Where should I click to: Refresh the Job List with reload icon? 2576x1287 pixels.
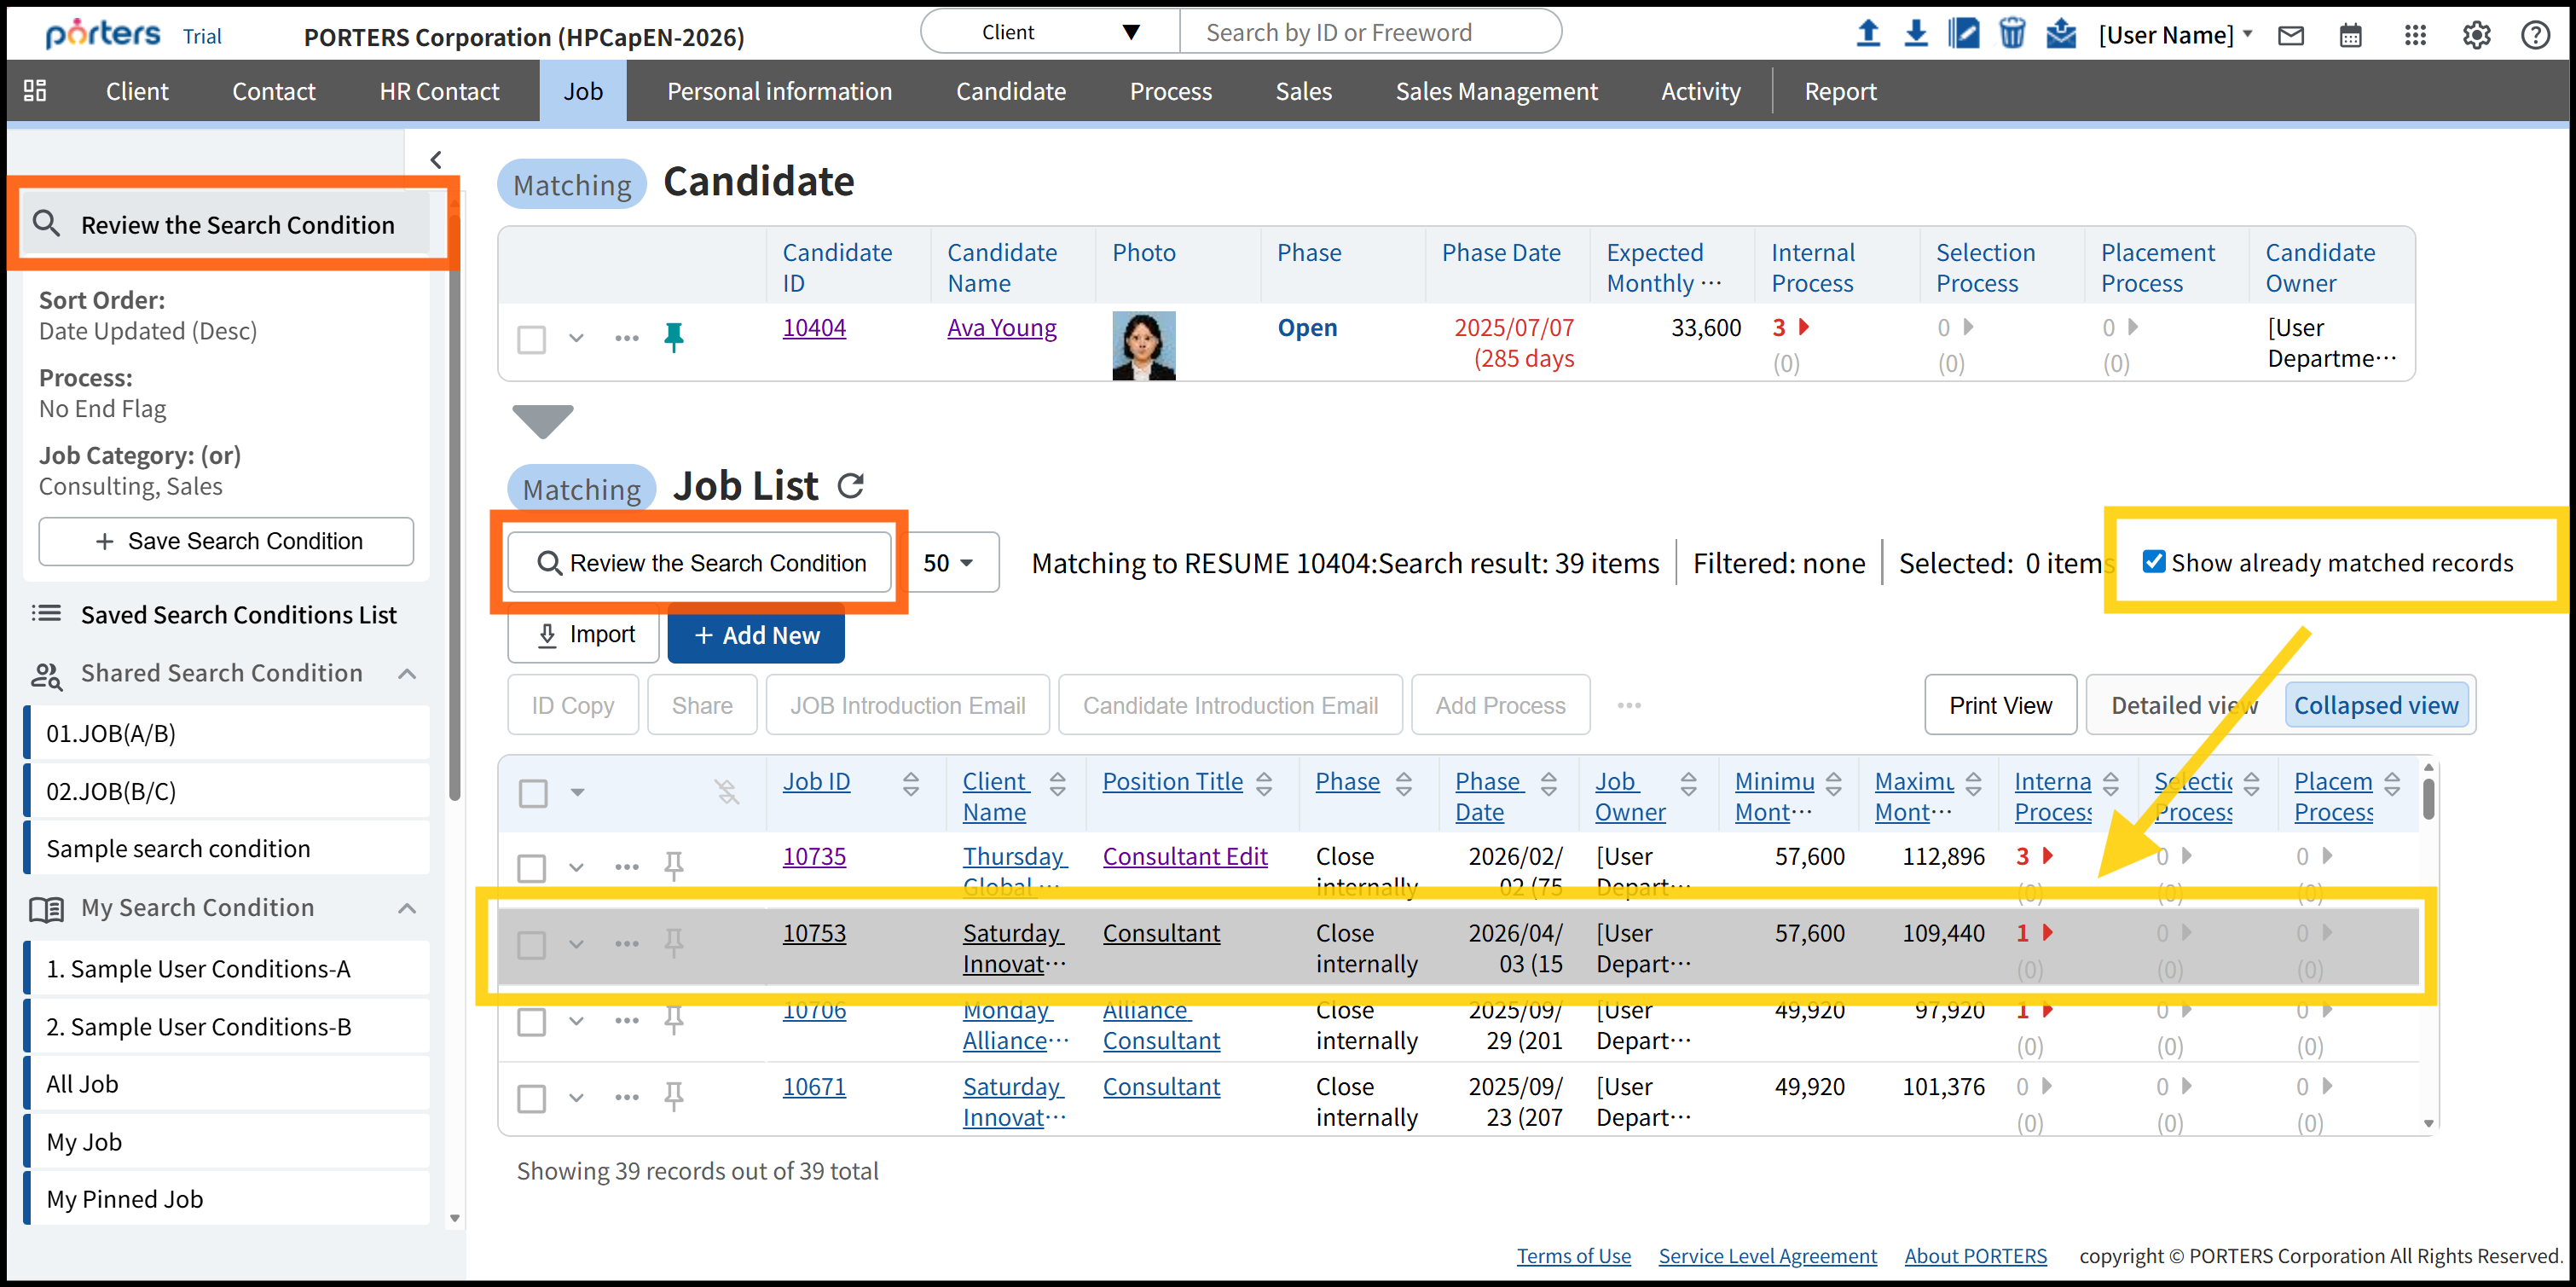click(x=850, y=486)
